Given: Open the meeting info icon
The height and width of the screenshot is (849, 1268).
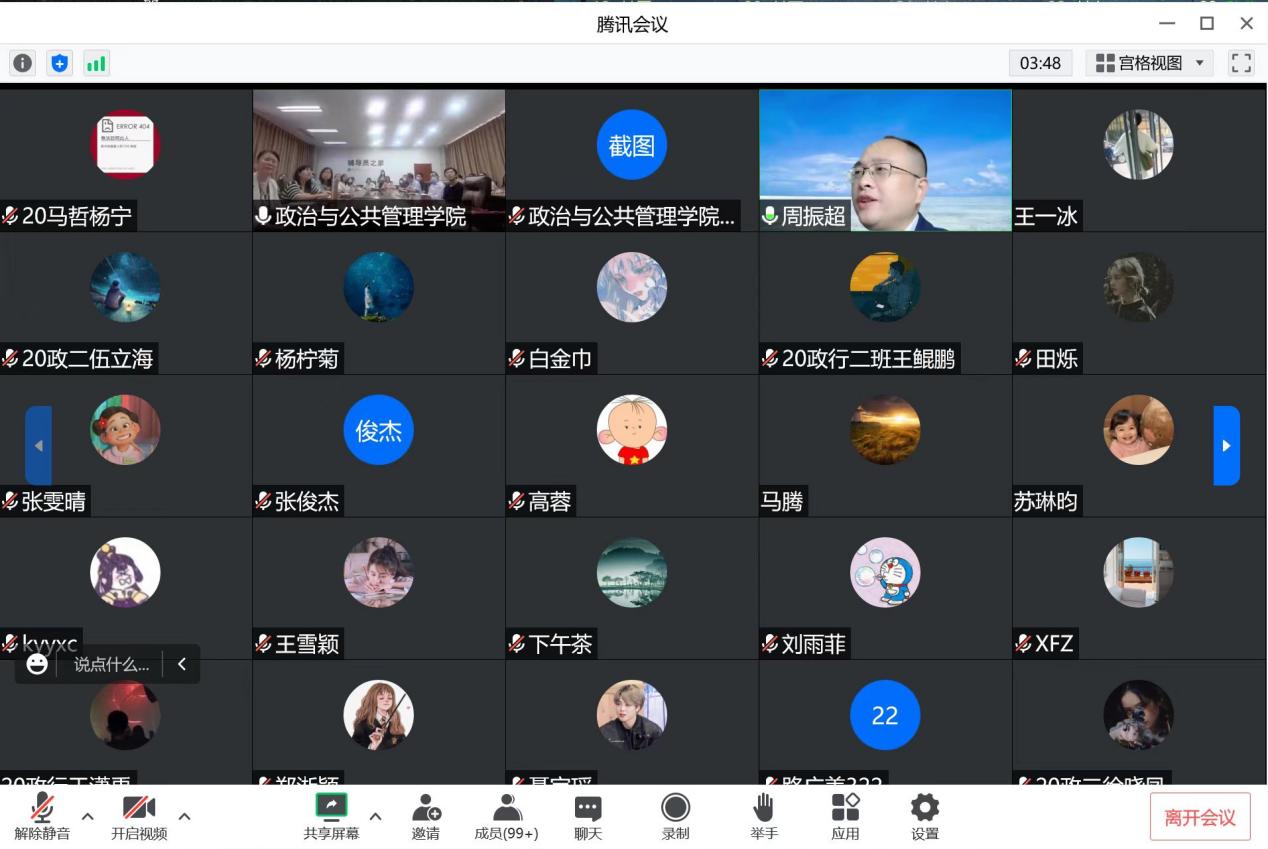Looking at the screenshot, I should (22, 63).
